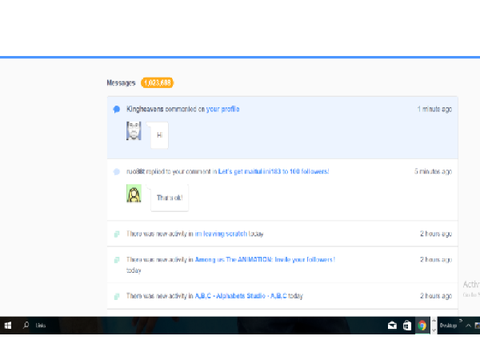Open the Mail app in the taskbar

(392, 325)
